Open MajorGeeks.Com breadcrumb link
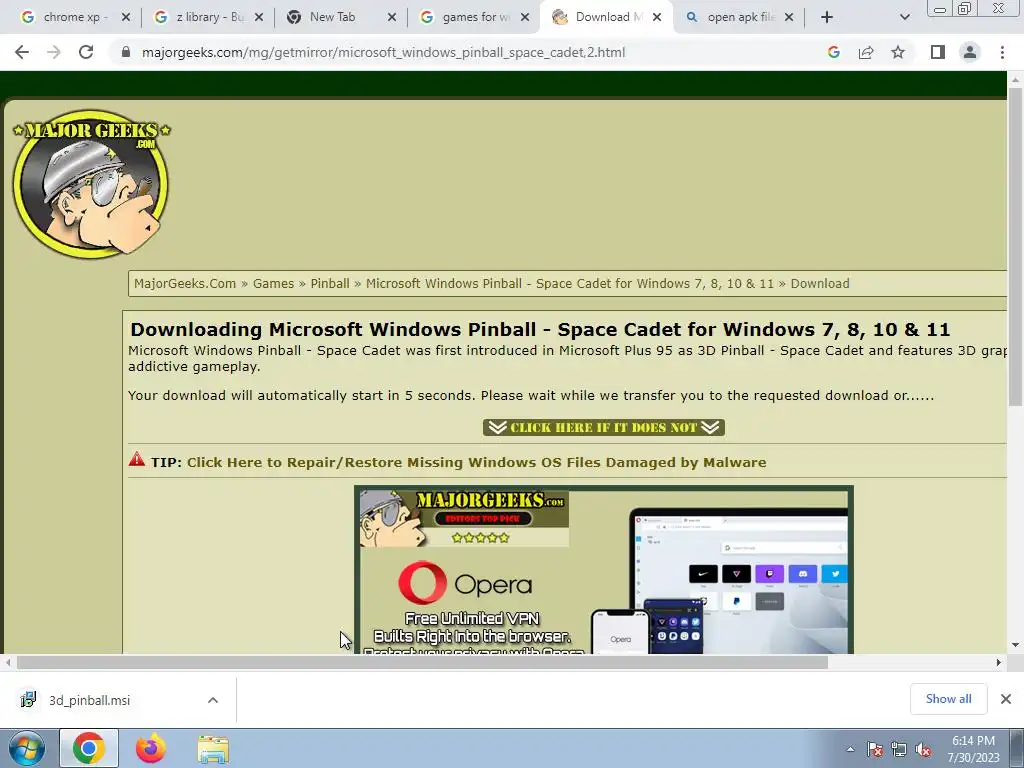This screenshot has width=1024, height=768. [x=185, y=283]
